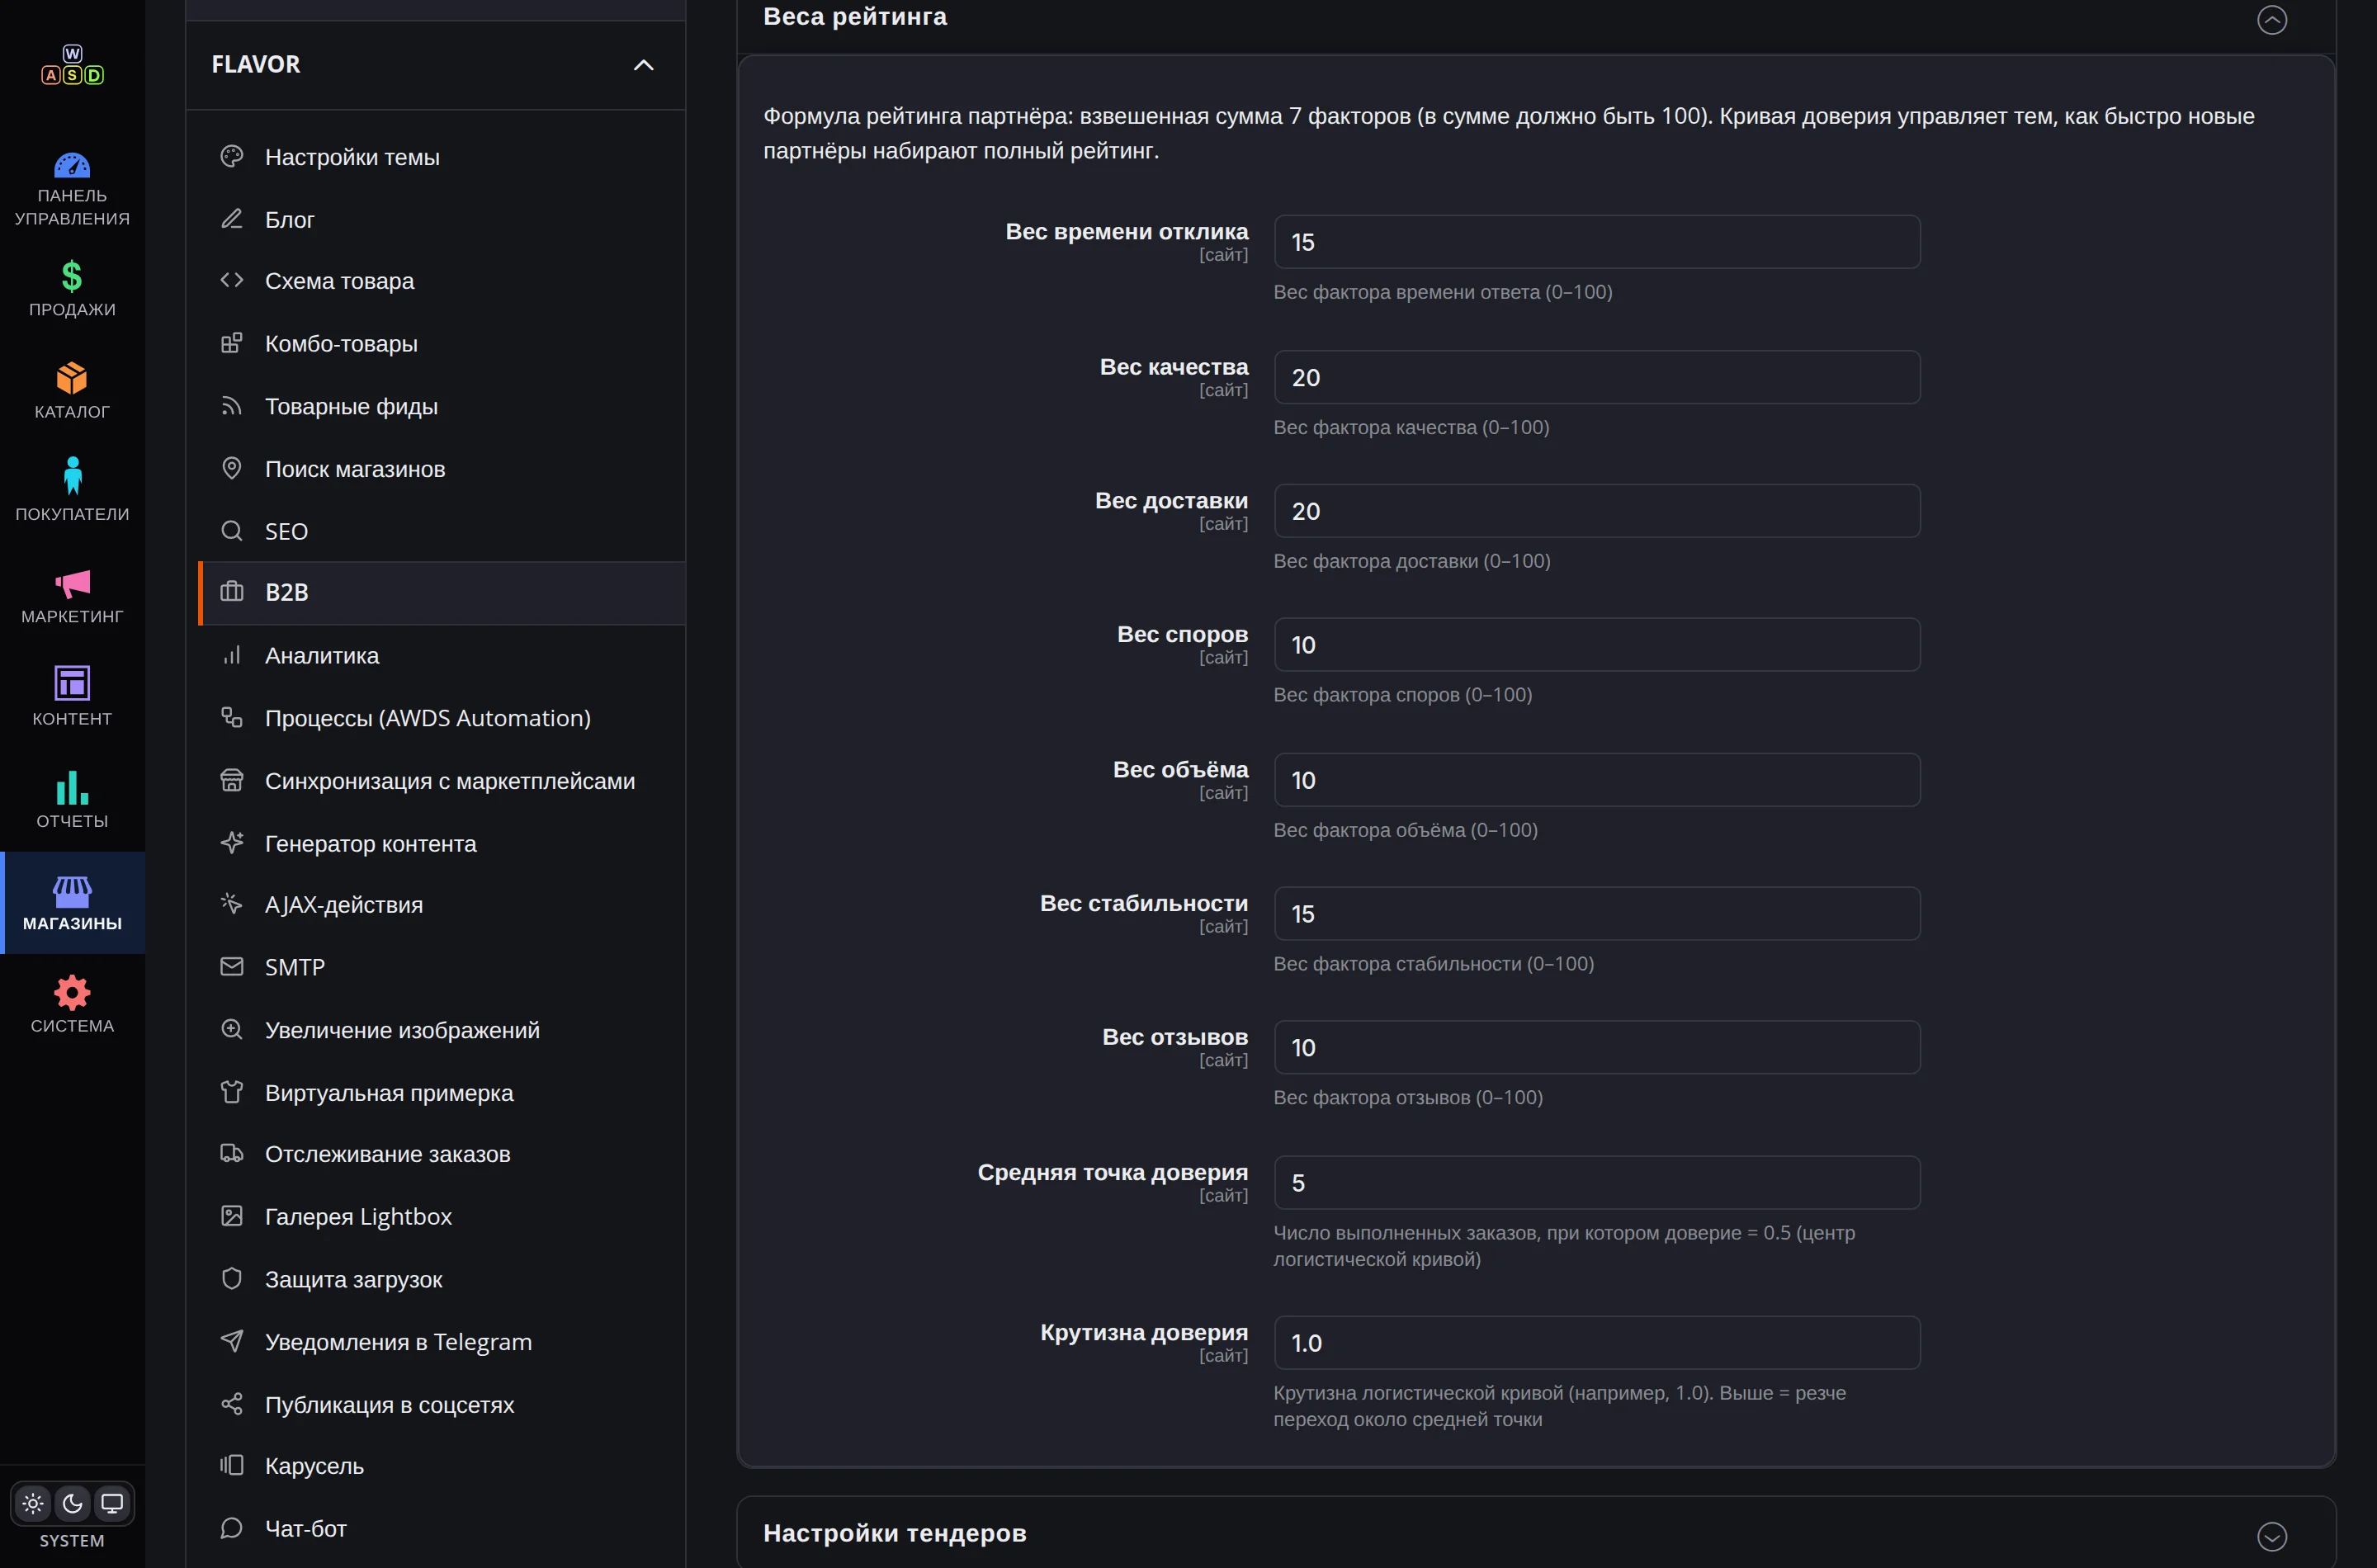Select the B2B menu item

pos(442,593)
